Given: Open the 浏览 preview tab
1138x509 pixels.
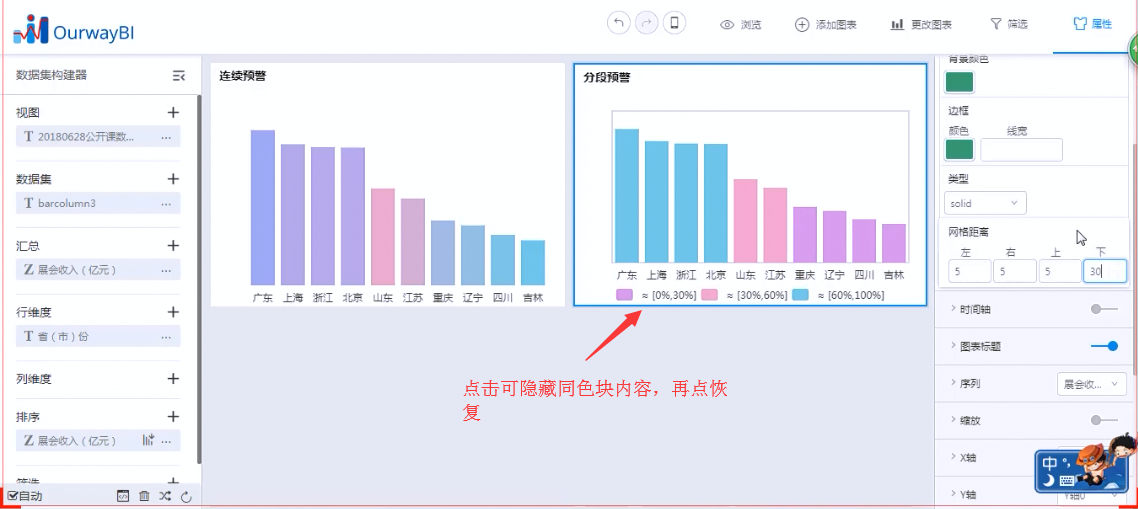Looking at the screenshot, I should tap(740, 25).
